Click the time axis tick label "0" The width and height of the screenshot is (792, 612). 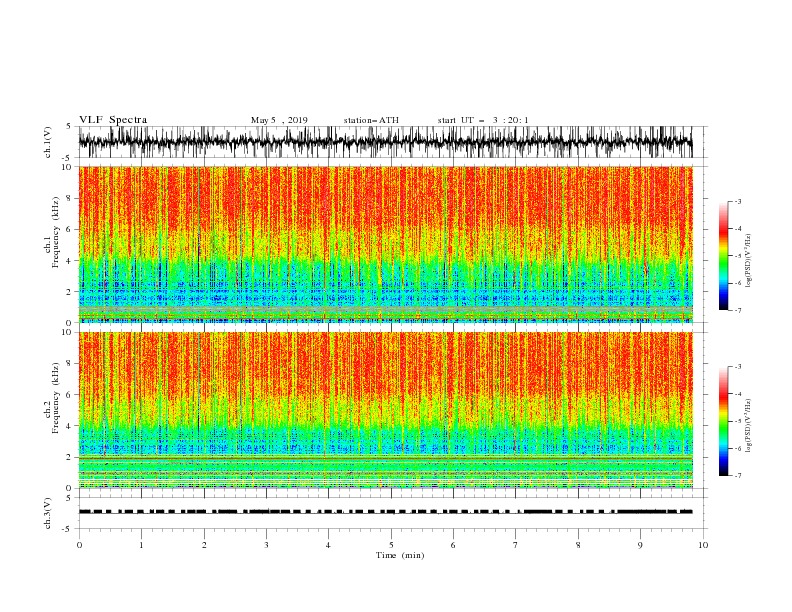[x=79, y=545]
